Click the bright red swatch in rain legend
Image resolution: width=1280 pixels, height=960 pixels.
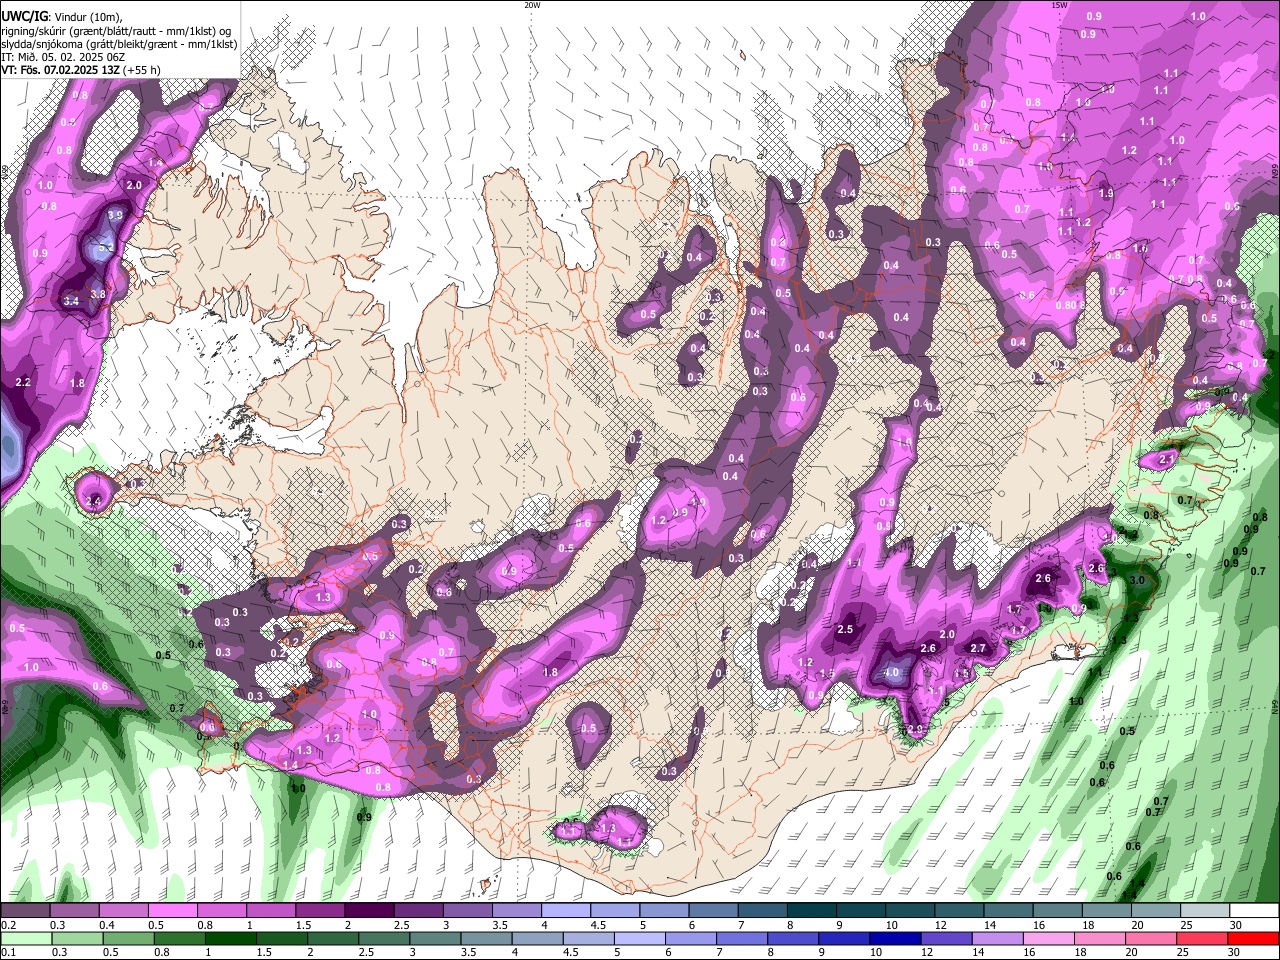(1254, 939)
